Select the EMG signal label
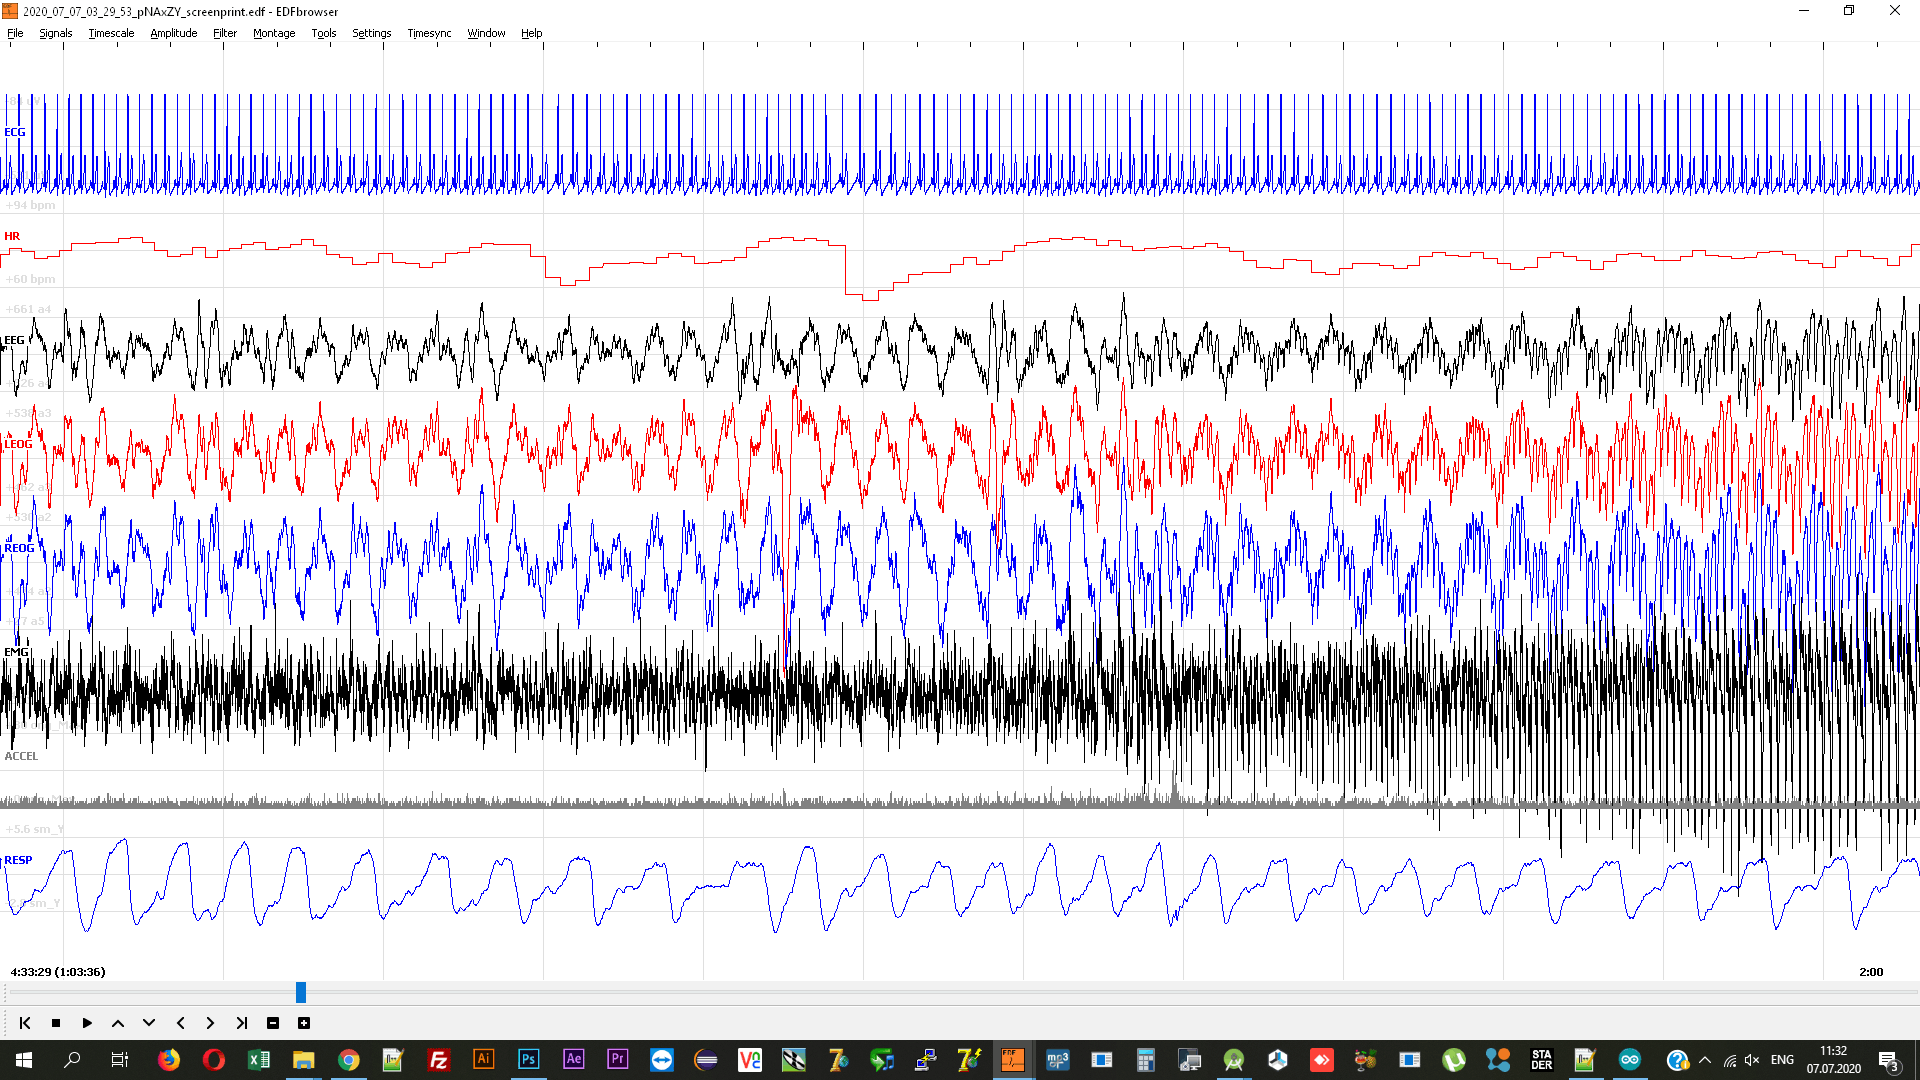Viewport: 1920px width, 1080px height. coord(17,652)
